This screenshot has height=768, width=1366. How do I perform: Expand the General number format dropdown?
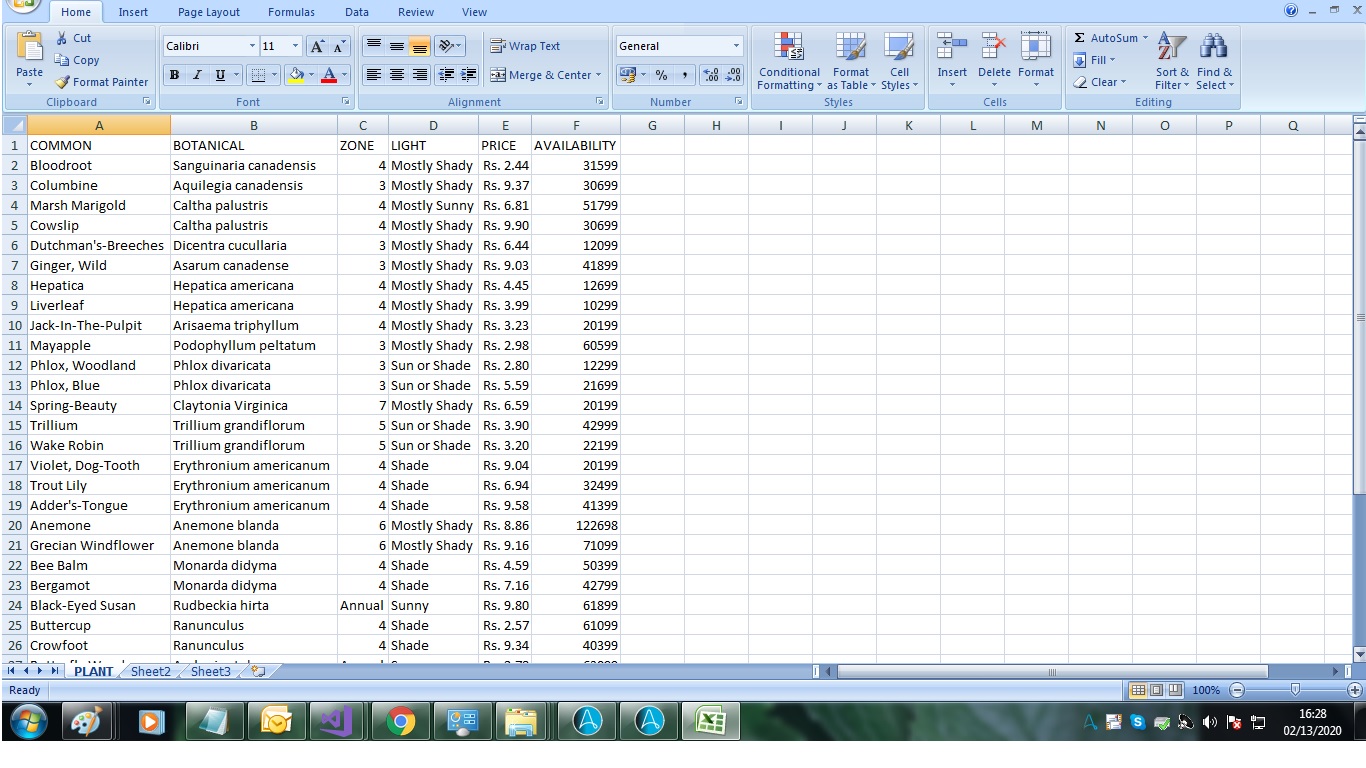click(x=736, y=46)
